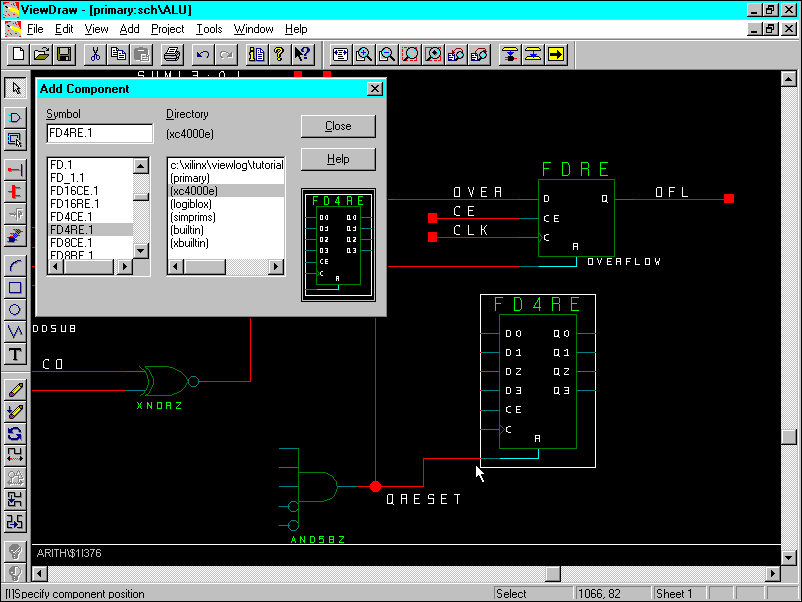
Task: Close the Add Component dialog via Close
Action: click(338, 126)
